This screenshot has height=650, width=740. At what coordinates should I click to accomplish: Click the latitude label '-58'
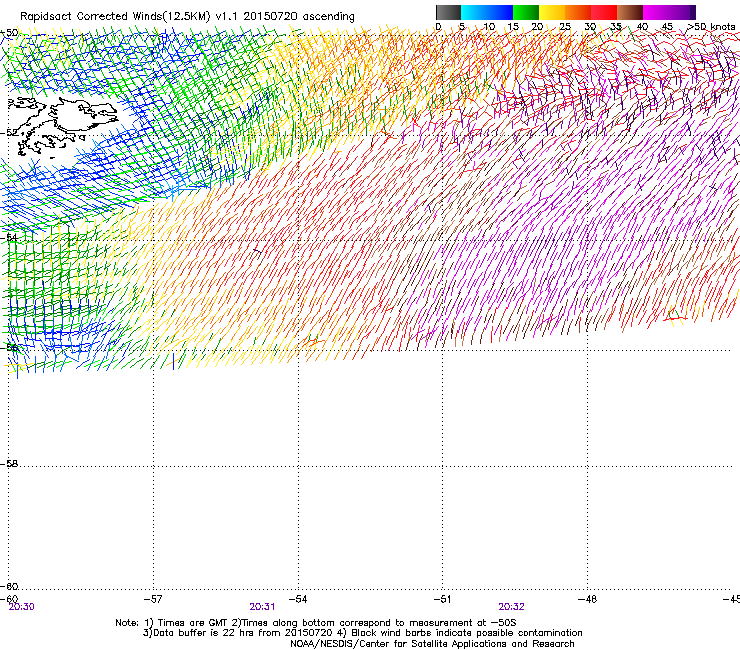[9, 464]
